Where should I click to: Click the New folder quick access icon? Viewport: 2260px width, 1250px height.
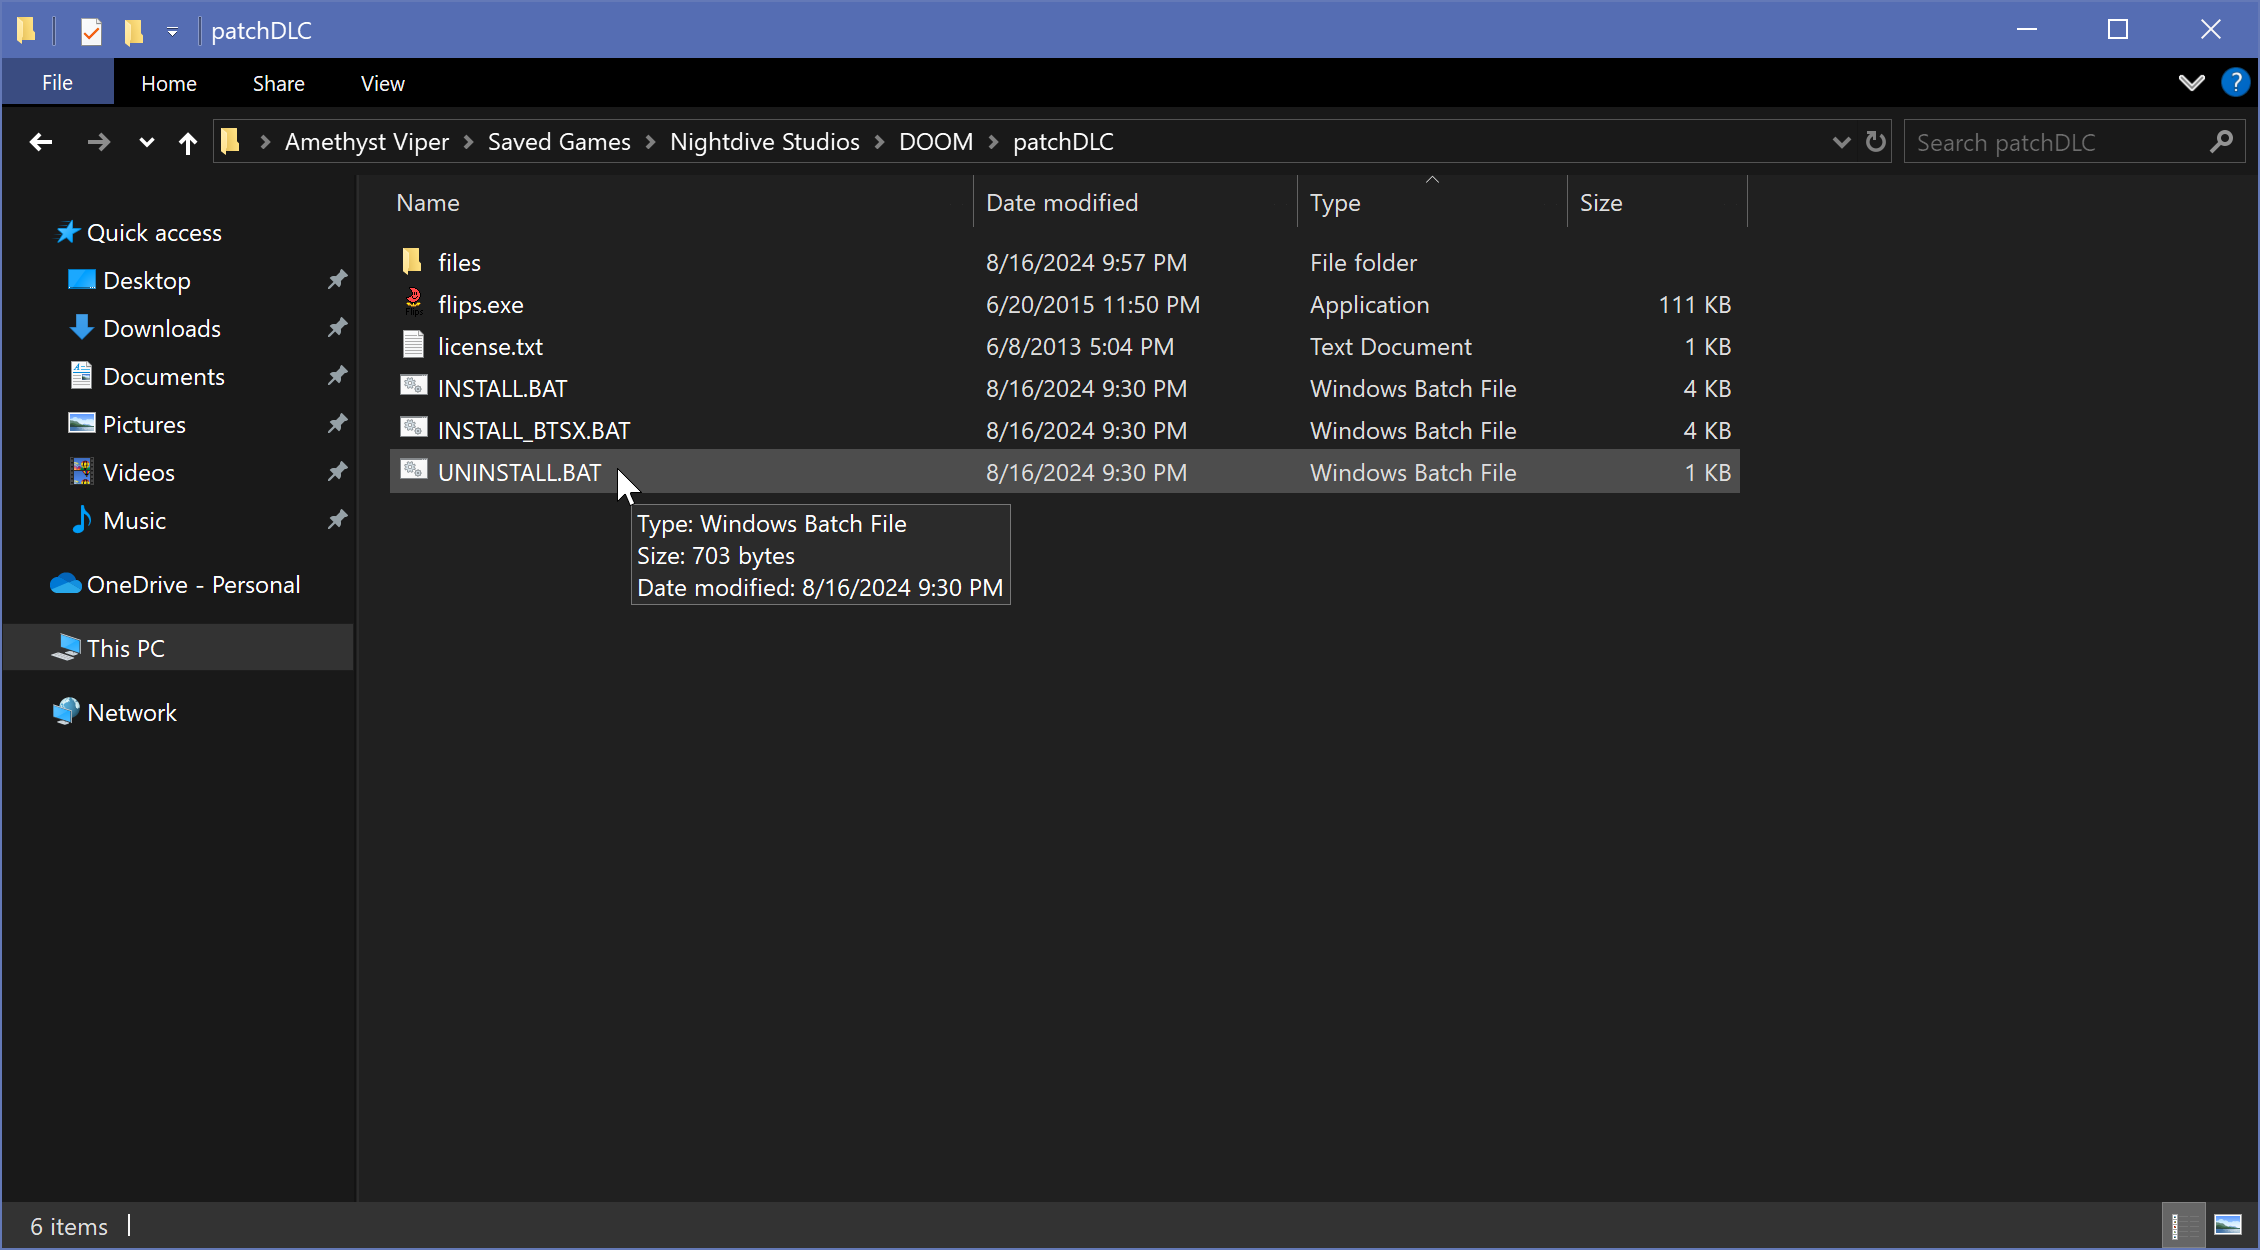point(134,31)
